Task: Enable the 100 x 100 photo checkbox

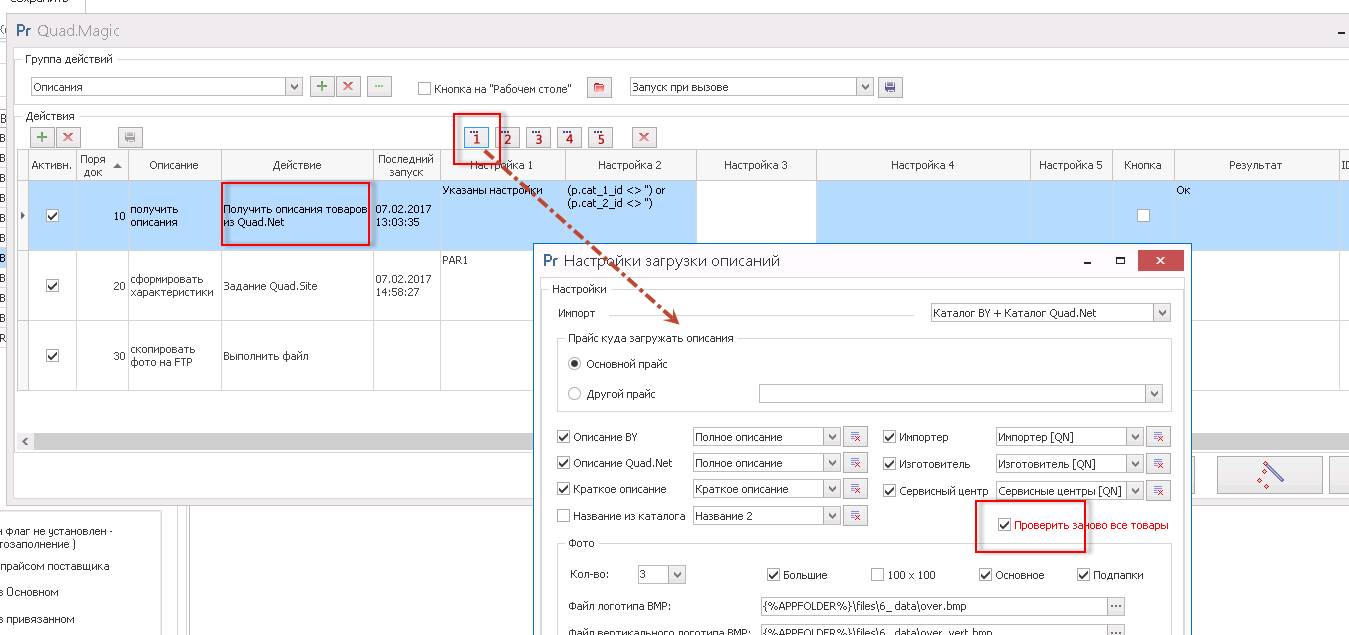Action: point(877,575)
